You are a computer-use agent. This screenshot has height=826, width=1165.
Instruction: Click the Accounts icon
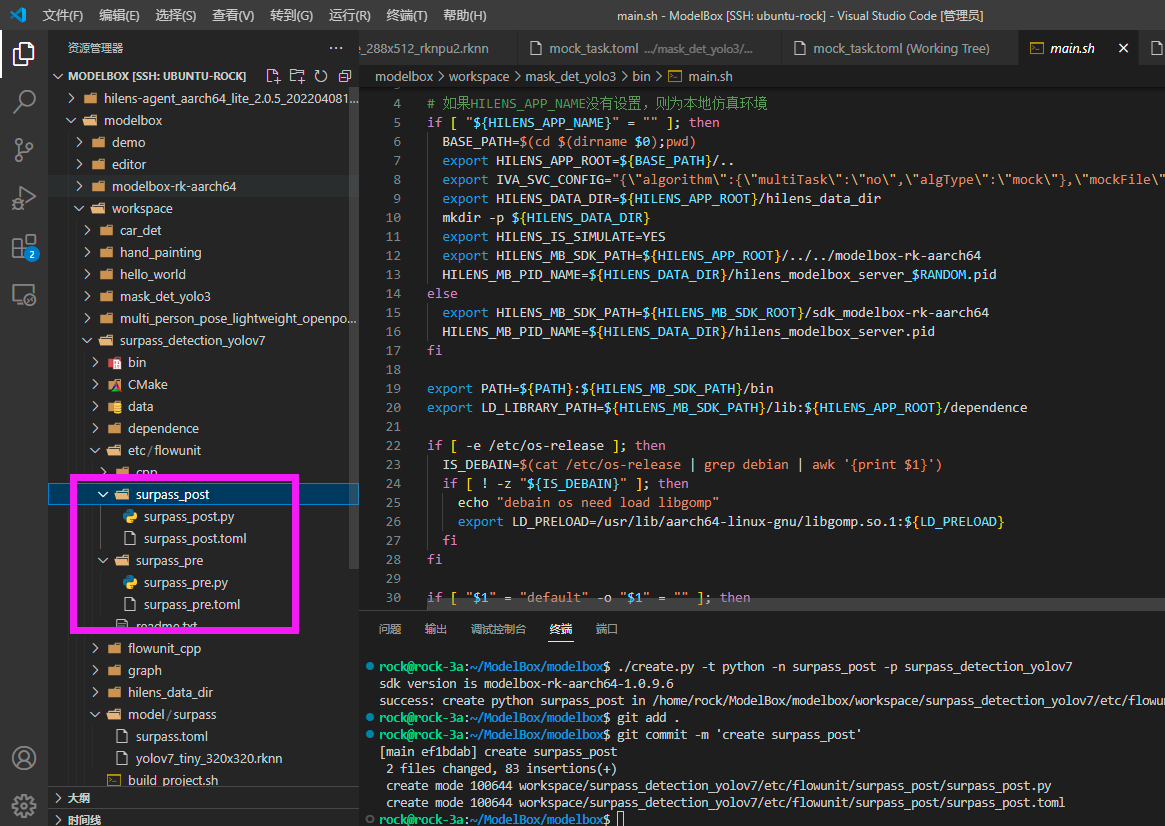tap(24, 758)
